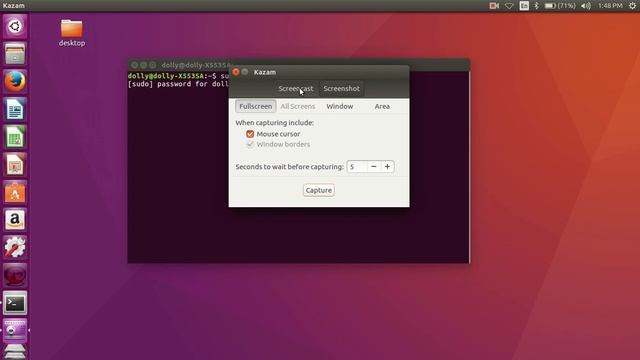Open the sound volume indicator
The height and width of the screenshot is (360, 640).
tap(586, 6)
